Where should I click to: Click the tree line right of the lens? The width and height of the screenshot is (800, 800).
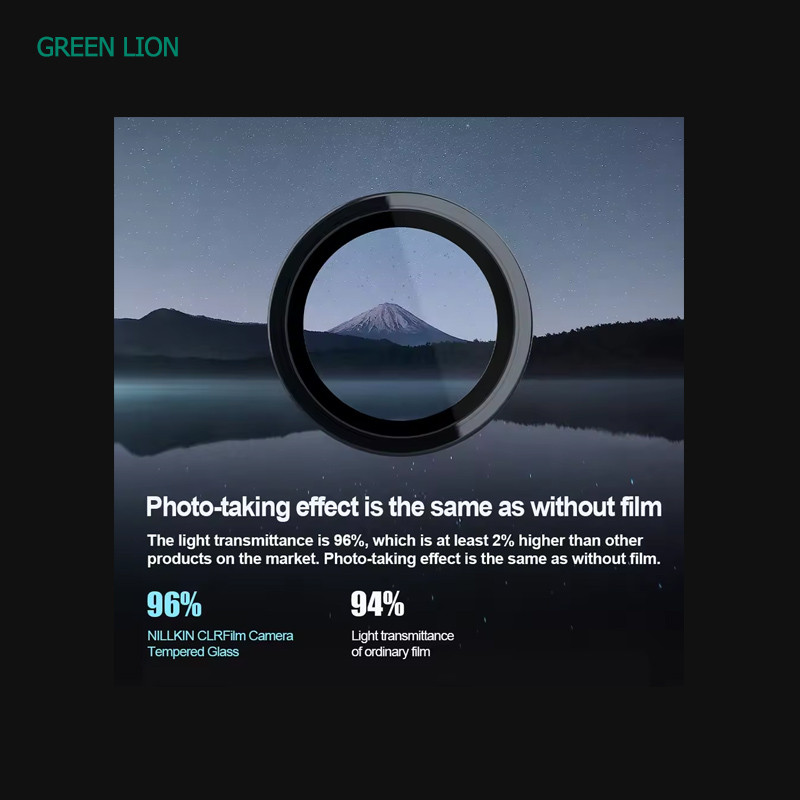coord(607,347)
